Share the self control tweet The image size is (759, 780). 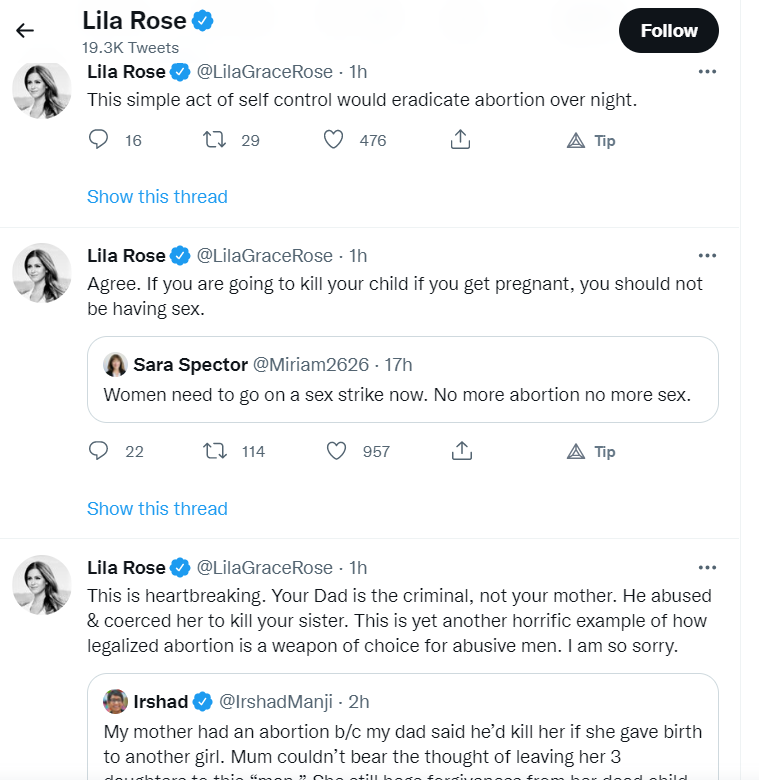(x=460, y=139)
